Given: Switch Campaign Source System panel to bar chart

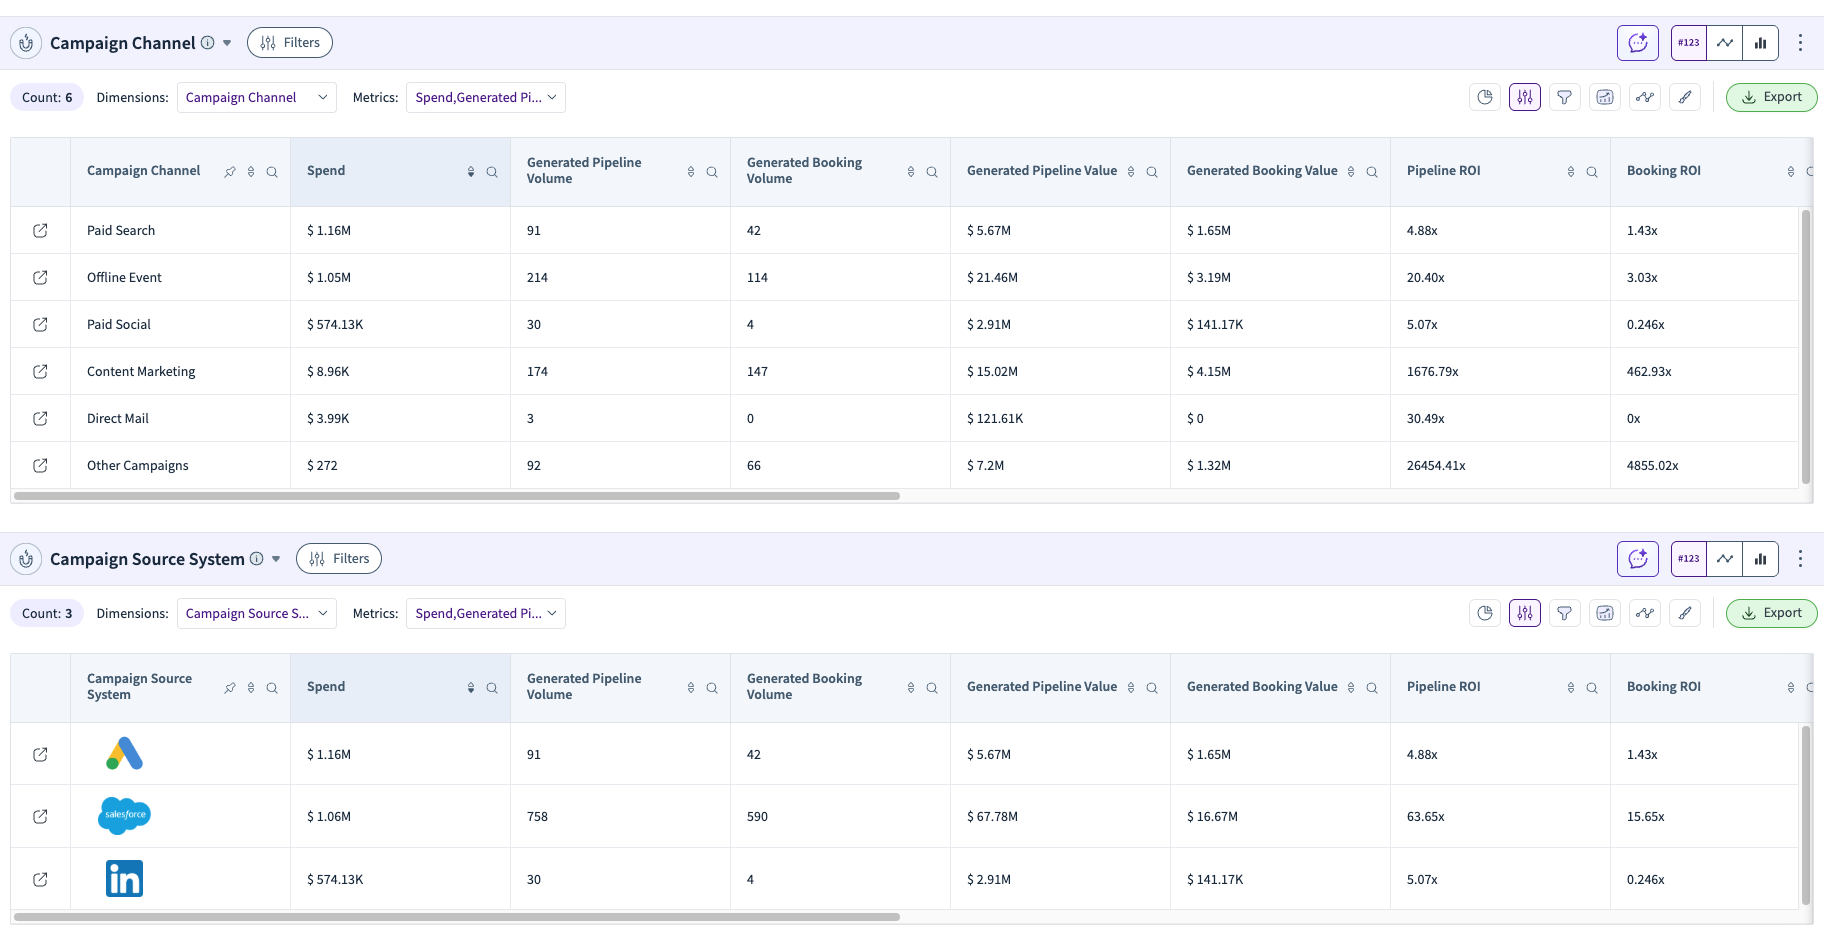Looking at the screenshot, I should click(x=1761, y=559).
